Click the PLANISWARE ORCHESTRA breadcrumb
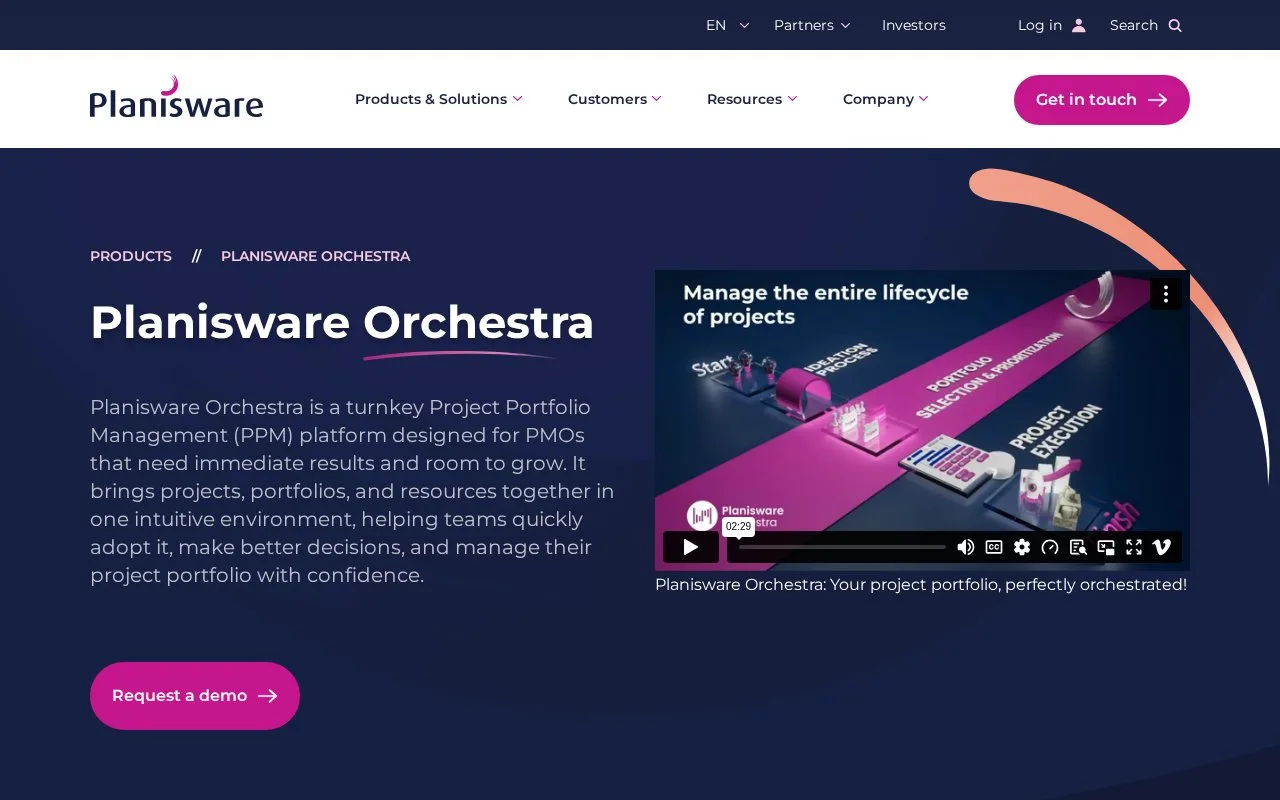This screenshot has height=800, width=1280. 316,256
